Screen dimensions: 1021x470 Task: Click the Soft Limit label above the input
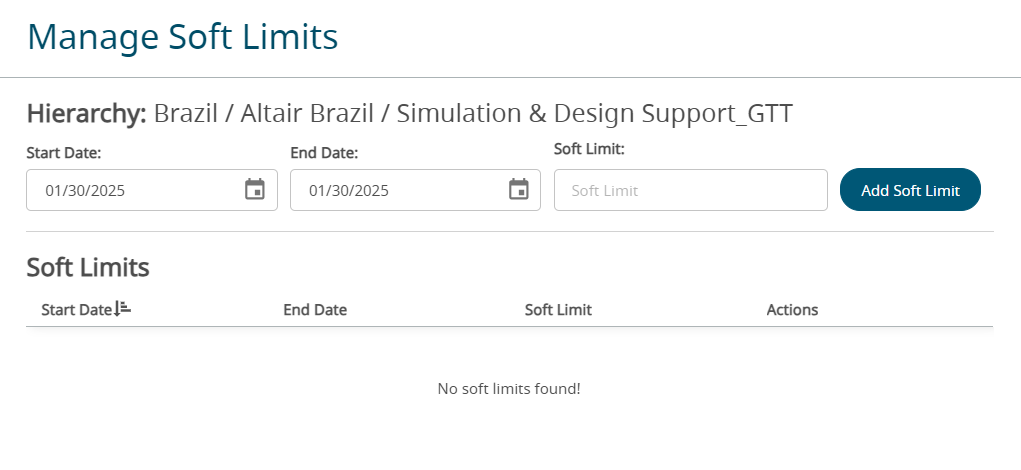pos(589,149)
